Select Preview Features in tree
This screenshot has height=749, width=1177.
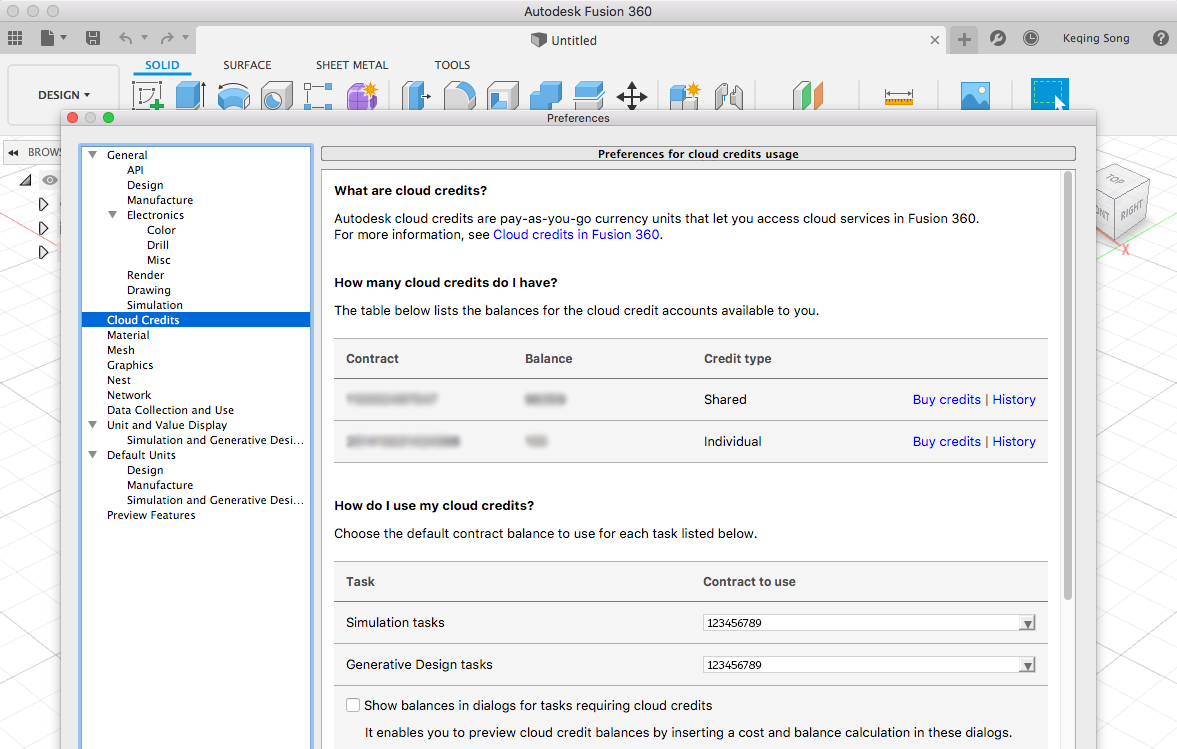pyautogui.click(x=151, y=515)
